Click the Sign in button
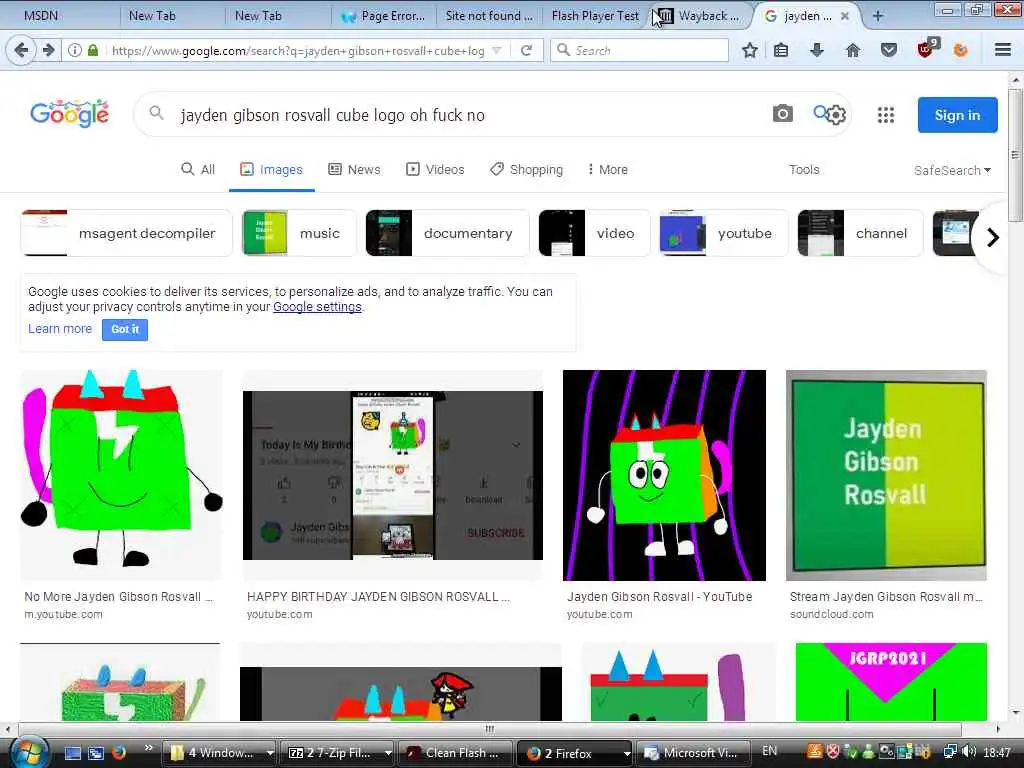This screenshot has width=1024, height=768. tap(957, 115)
